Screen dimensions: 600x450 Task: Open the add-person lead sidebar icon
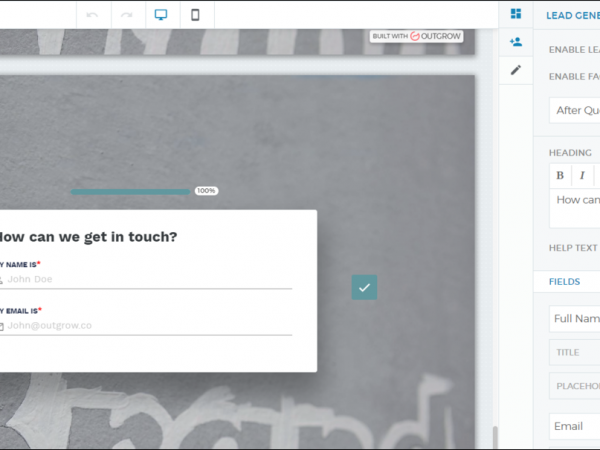[x=516, y=42]
